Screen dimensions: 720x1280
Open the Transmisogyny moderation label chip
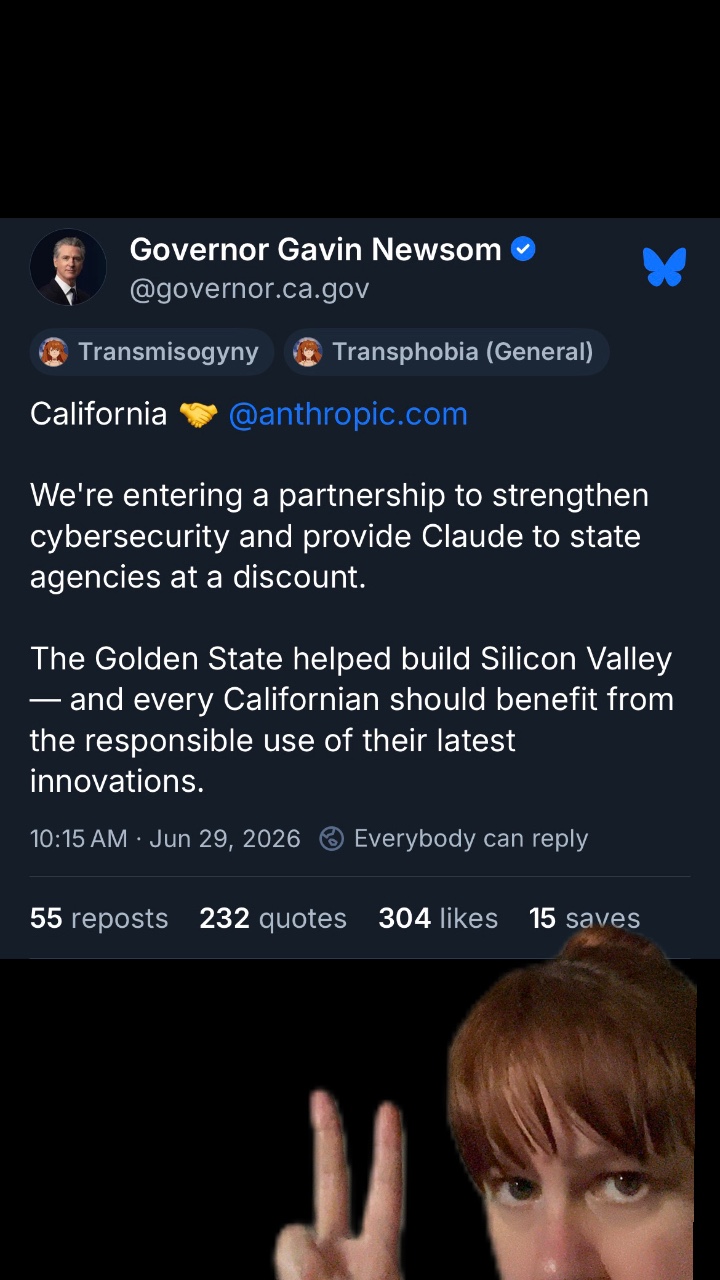coord(152,352)
